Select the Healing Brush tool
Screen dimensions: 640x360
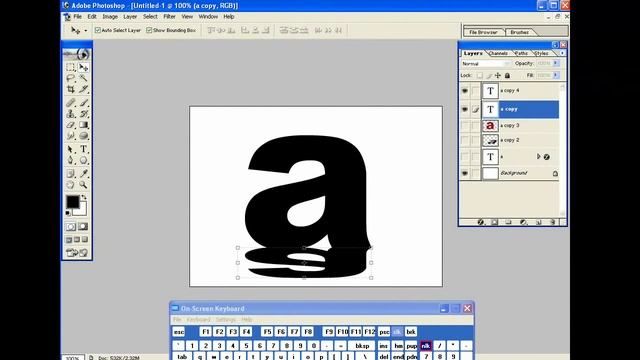tap(71, 102)
